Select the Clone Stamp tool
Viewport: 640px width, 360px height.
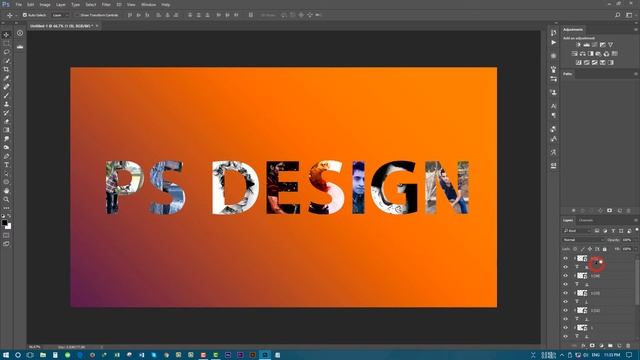6,104
